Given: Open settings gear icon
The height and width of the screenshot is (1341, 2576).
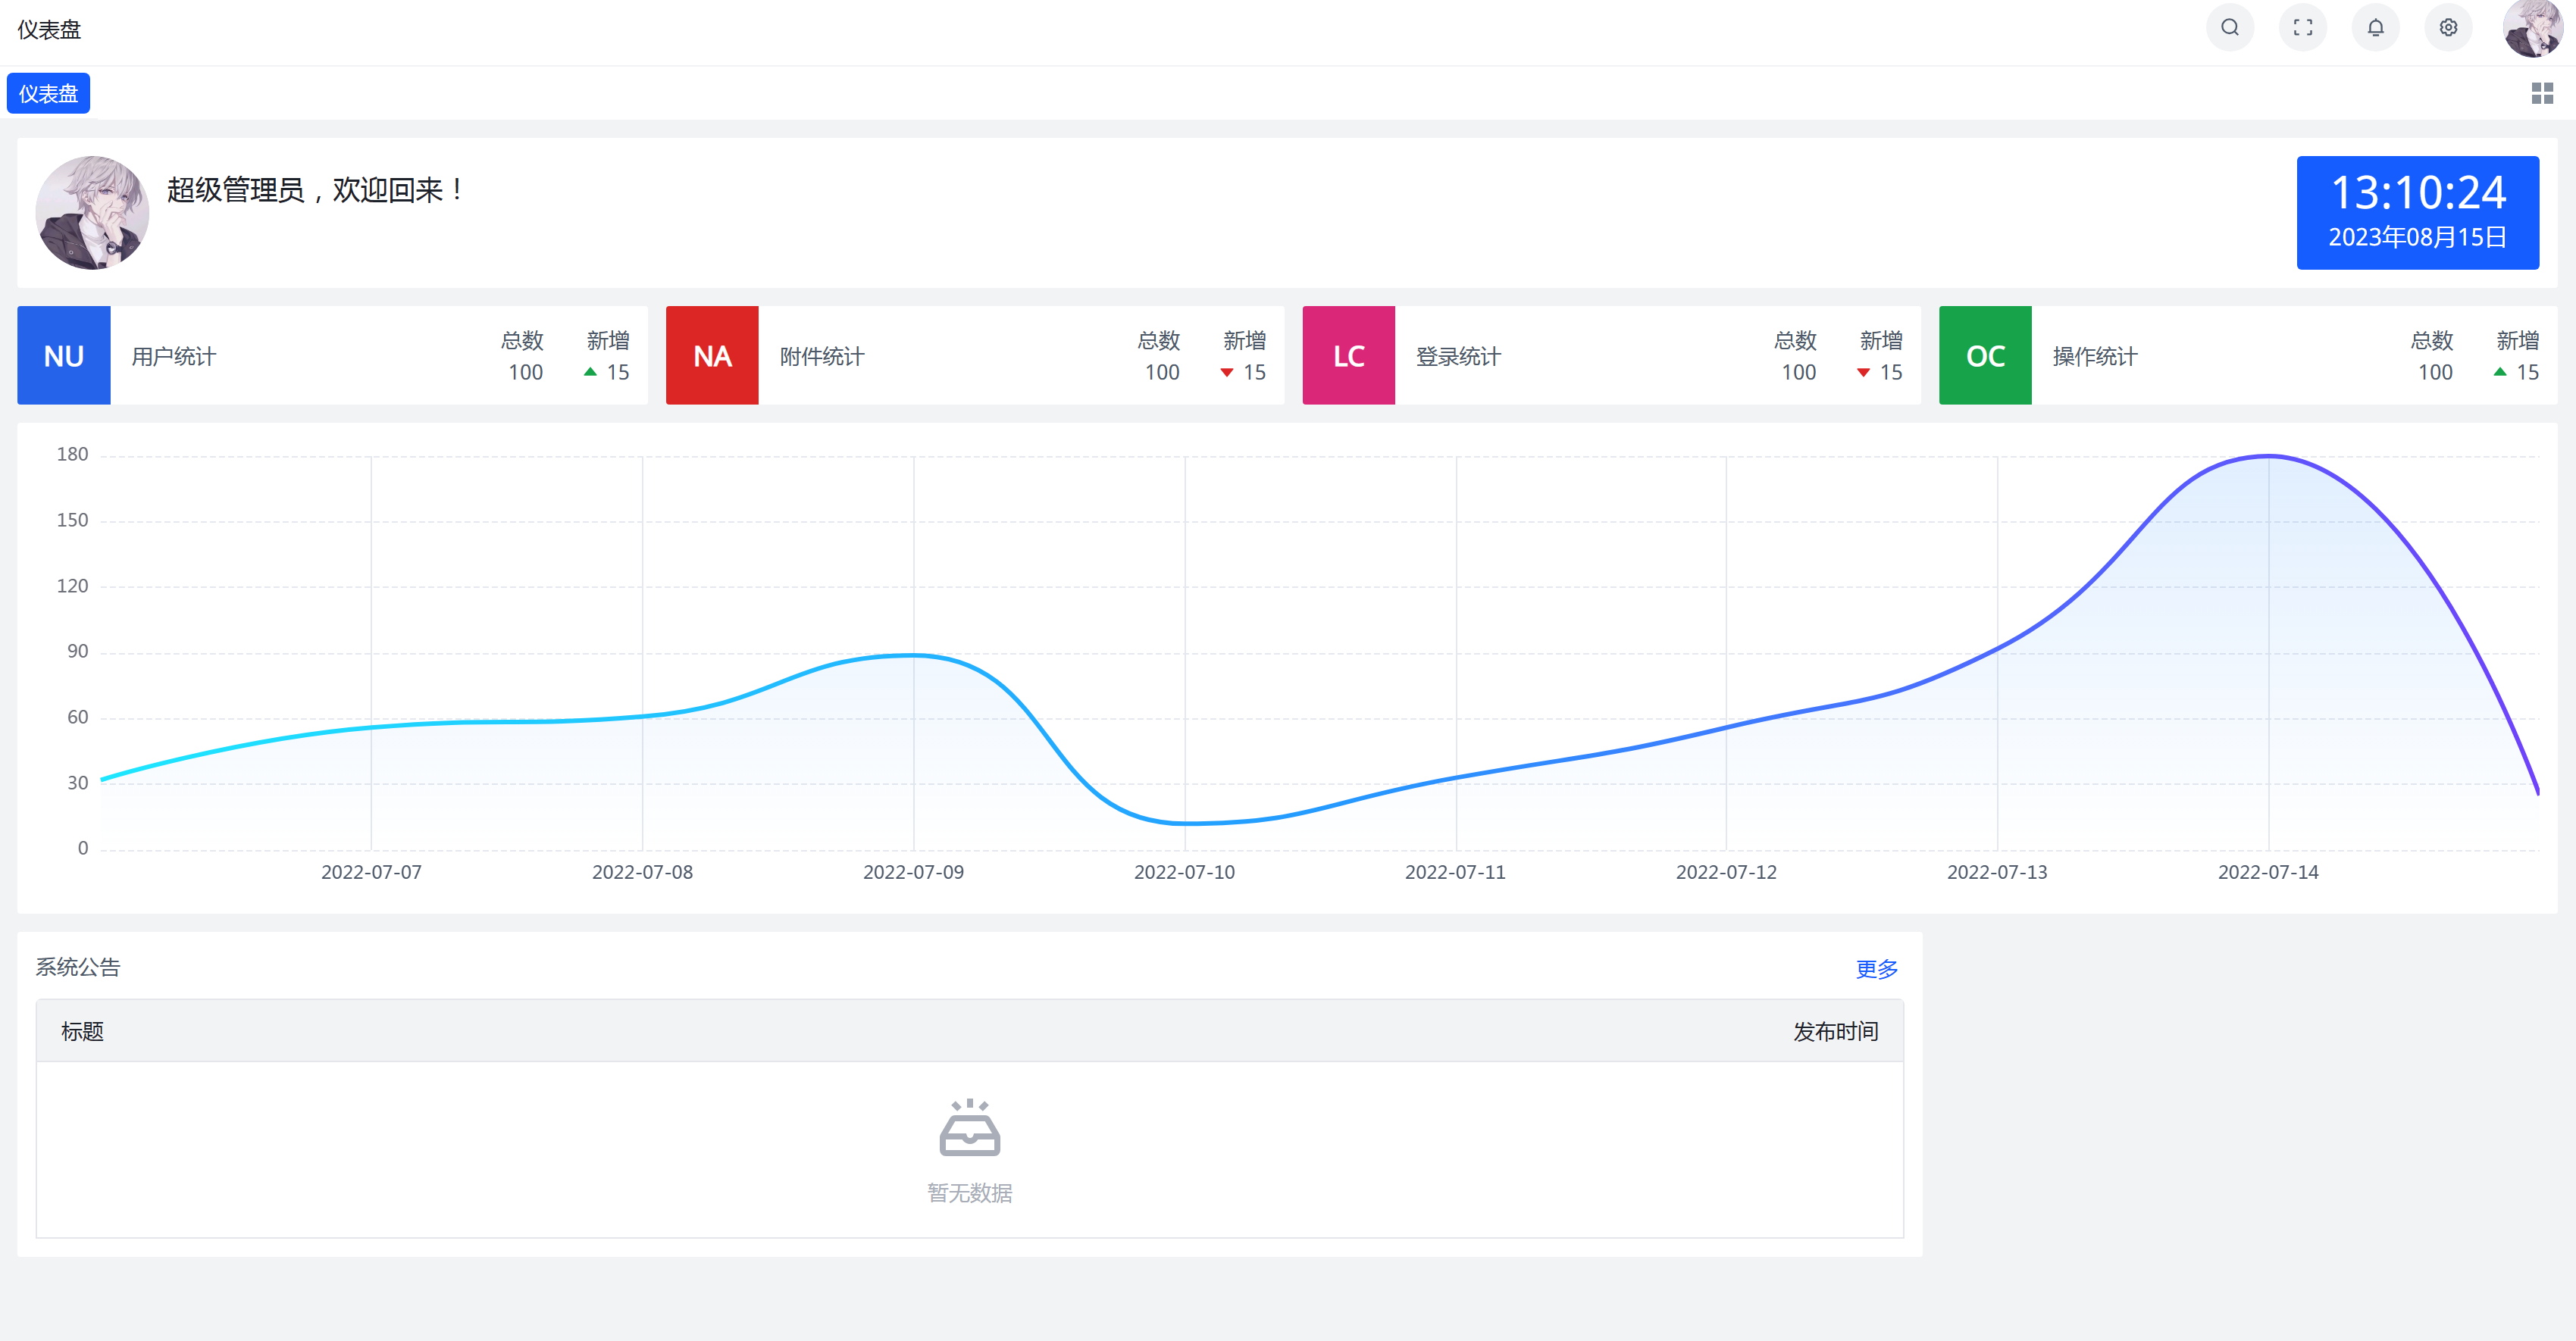Looking at the screenshot, I should [x=2448, y=28].
